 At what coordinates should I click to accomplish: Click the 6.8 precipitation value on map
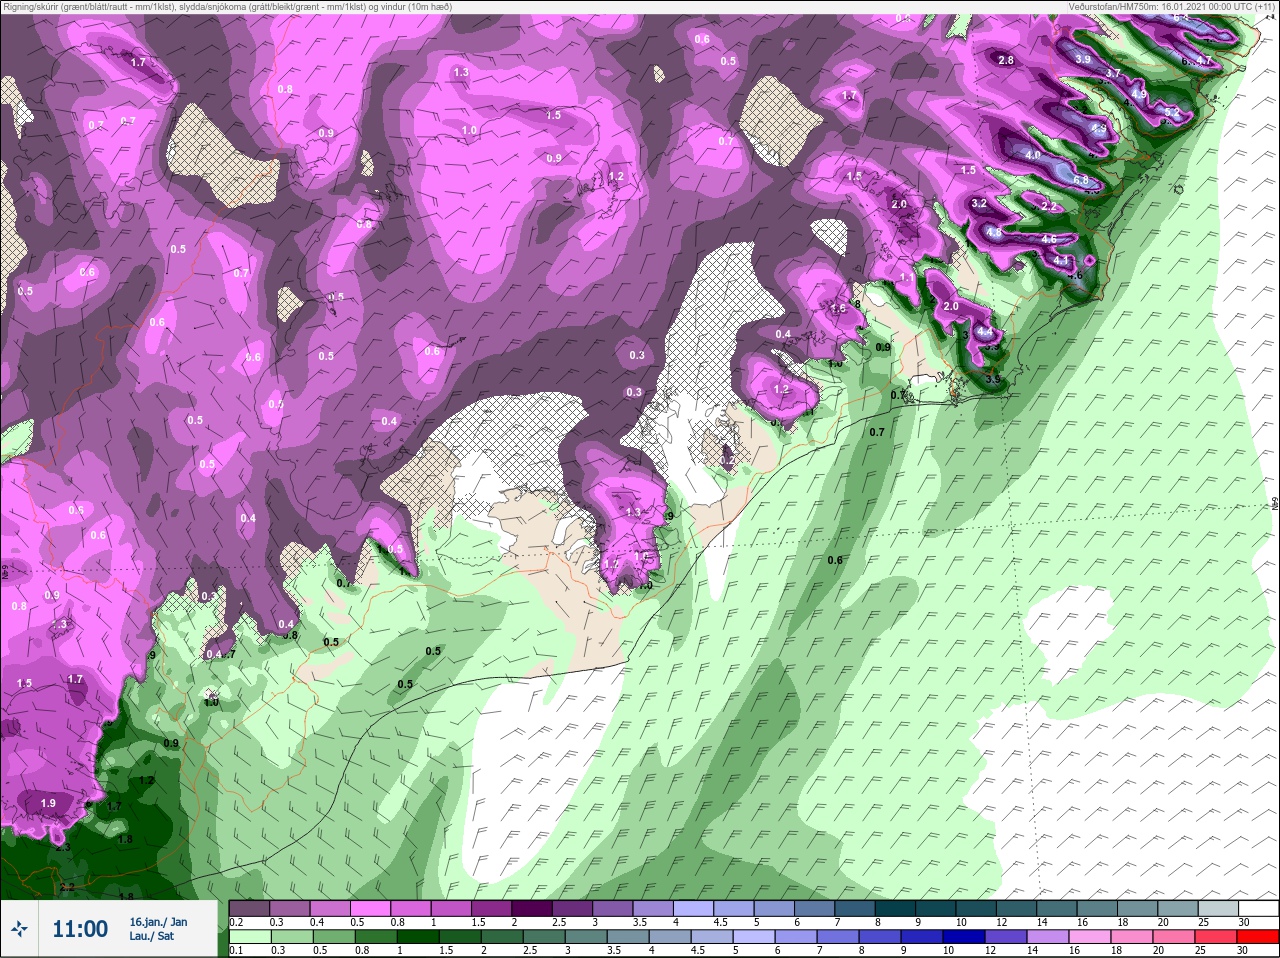coord(1081,180)
